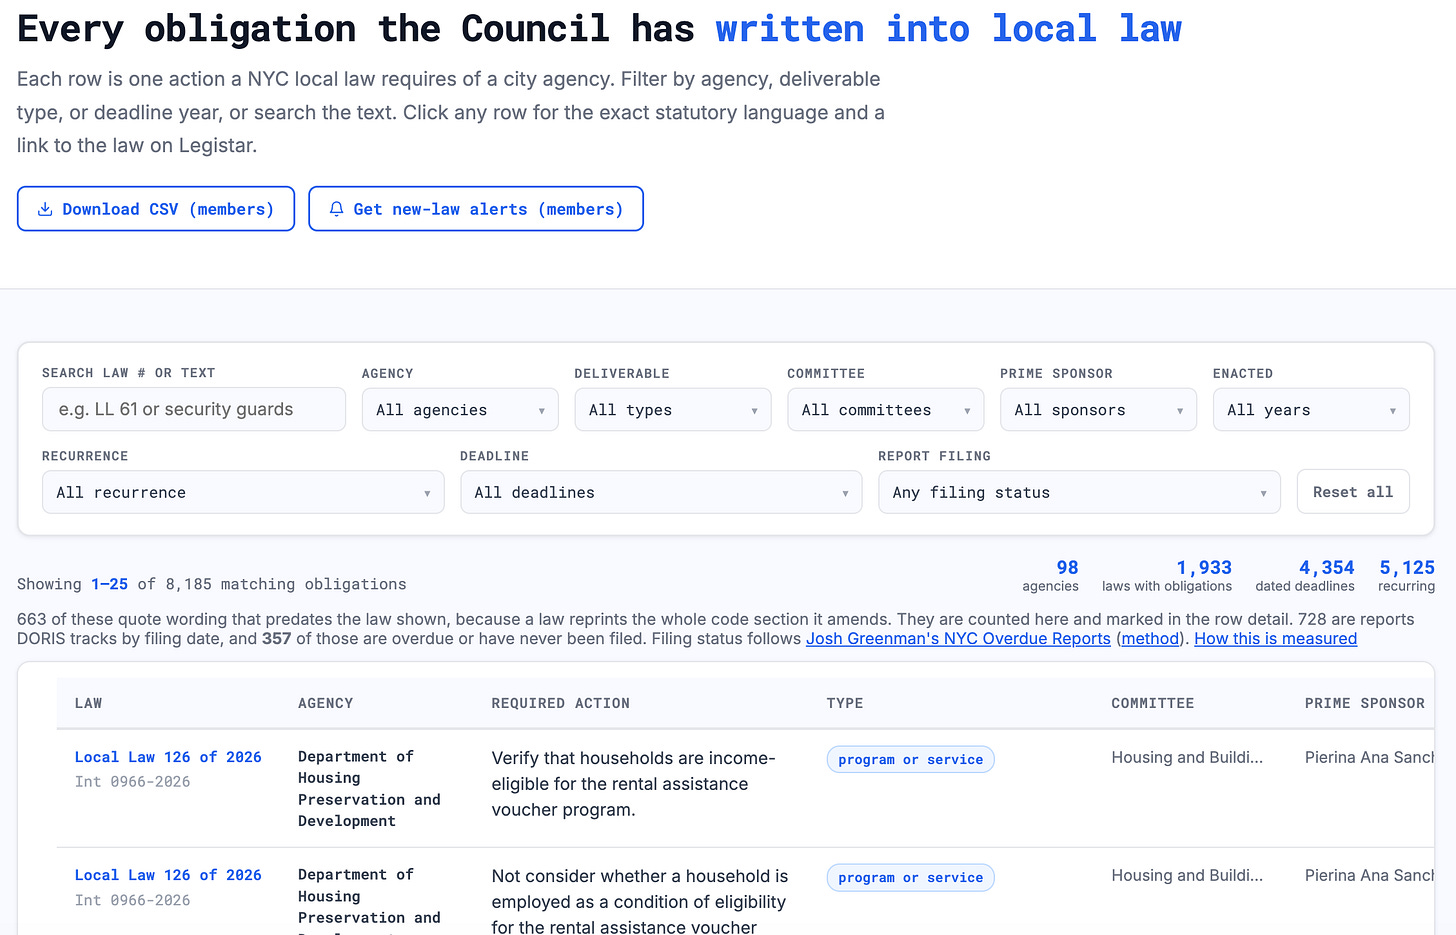
Task: Open the Recurrence dropdown
Action: tap(243, 492)
